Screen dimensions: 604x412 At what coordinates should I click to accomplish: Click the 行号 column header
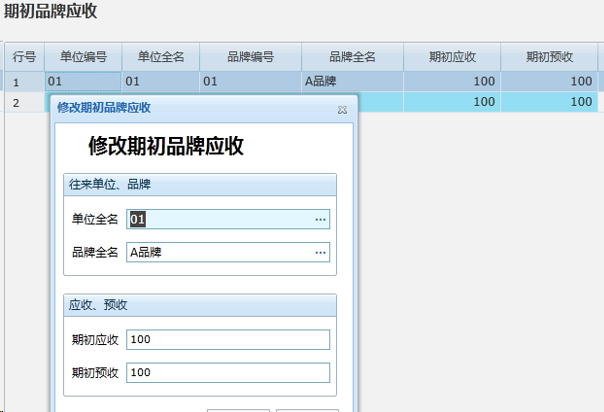24,57
